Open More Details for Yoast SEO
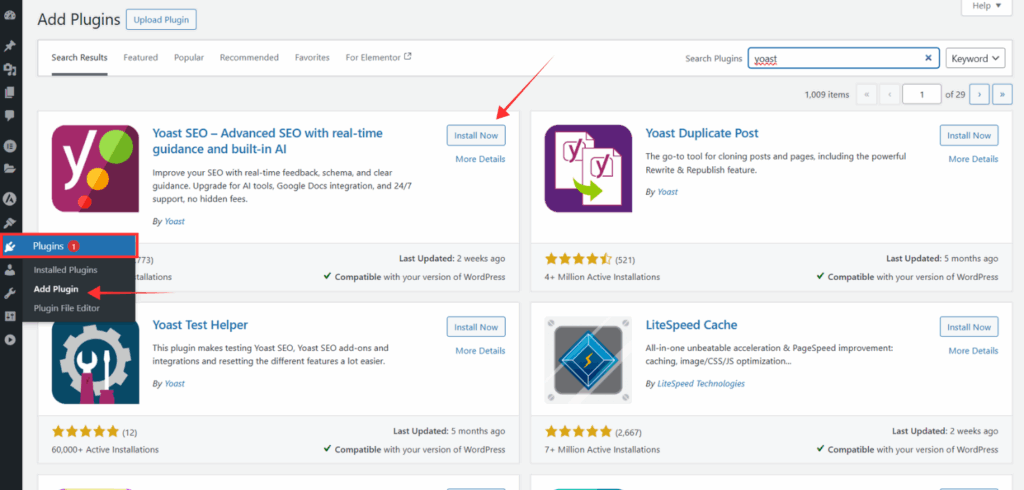Screen dimensions: 1024x490 click(480, 159)
